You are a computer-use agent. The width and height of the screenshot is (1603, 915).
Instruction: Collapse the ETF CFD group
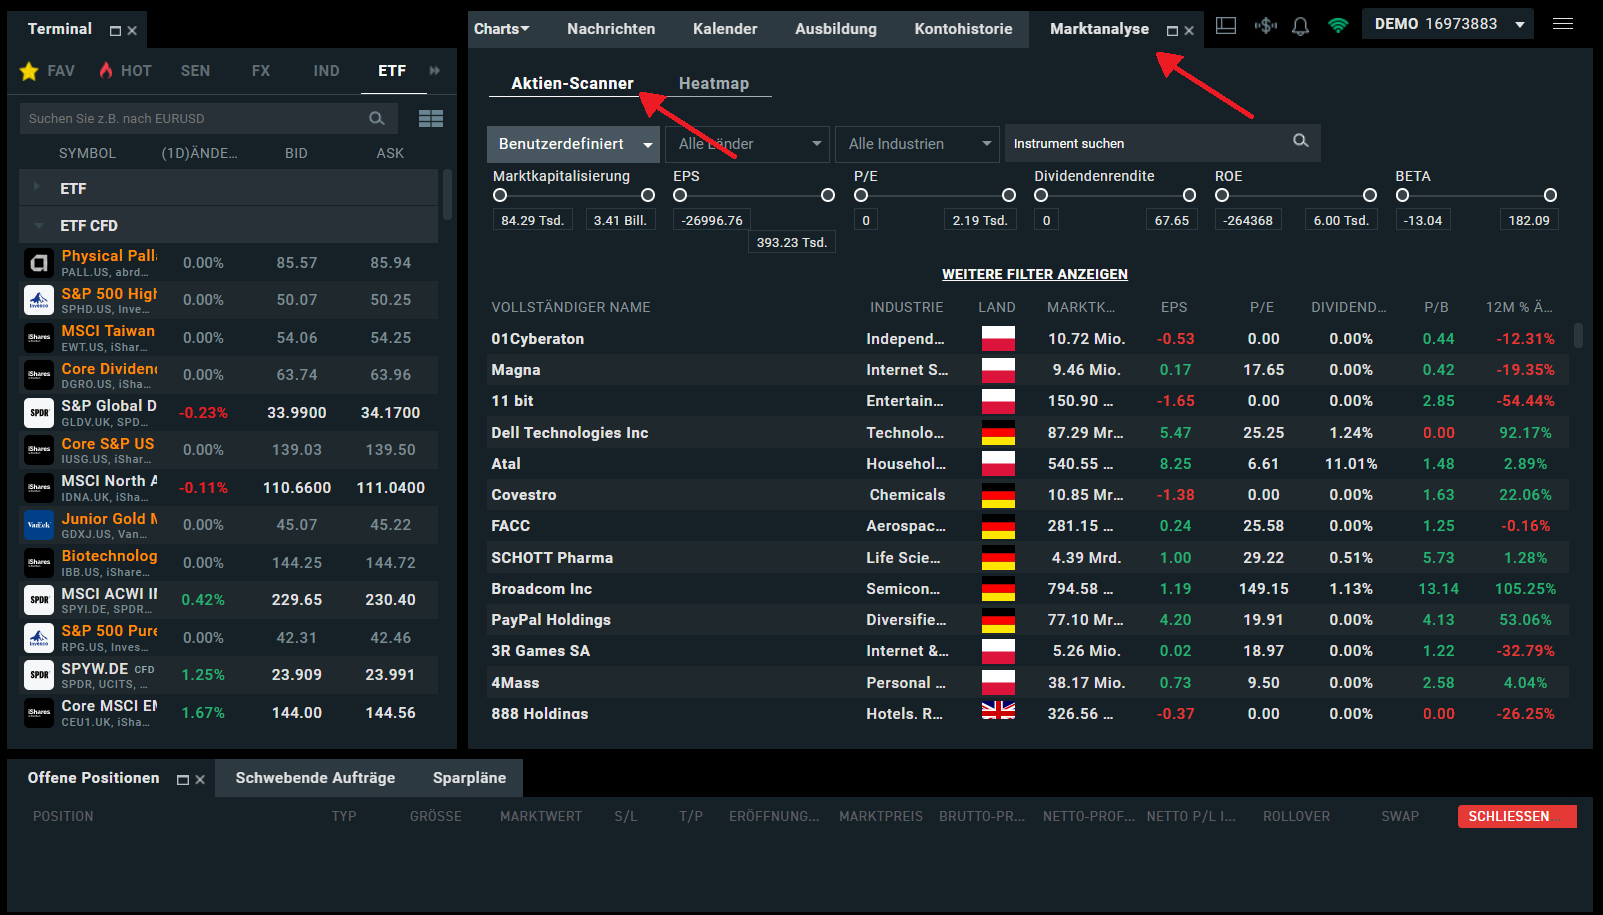tap(37, 225)
